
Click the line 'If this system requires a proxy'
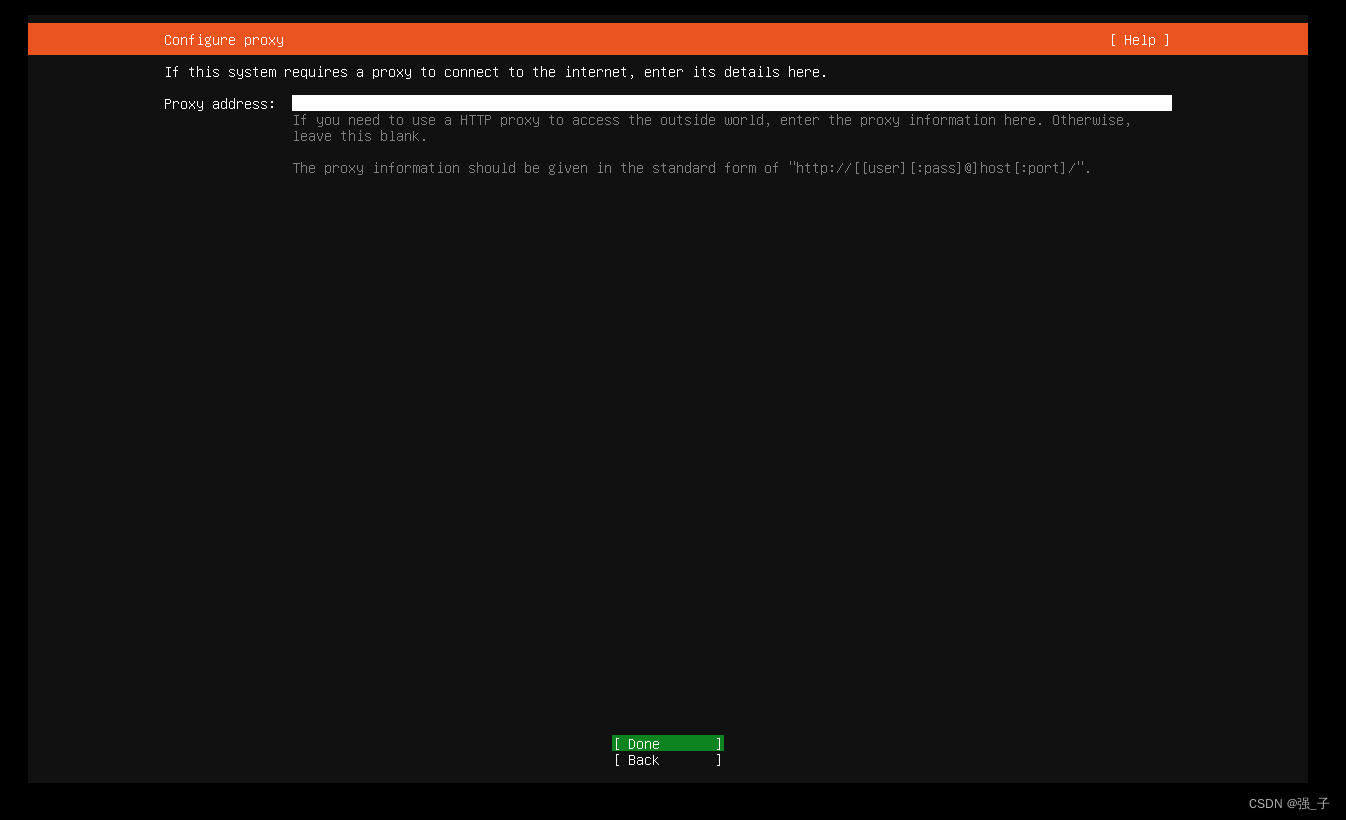pyautogui.click(x=496, y=72)
